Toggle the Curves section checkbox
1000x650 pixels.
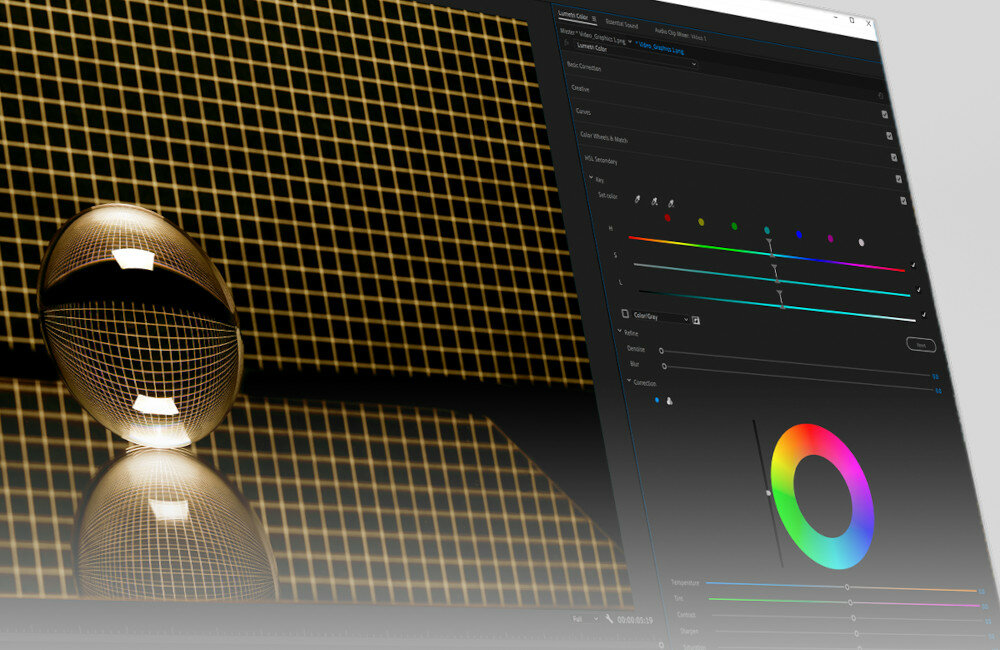pos(885,114)
